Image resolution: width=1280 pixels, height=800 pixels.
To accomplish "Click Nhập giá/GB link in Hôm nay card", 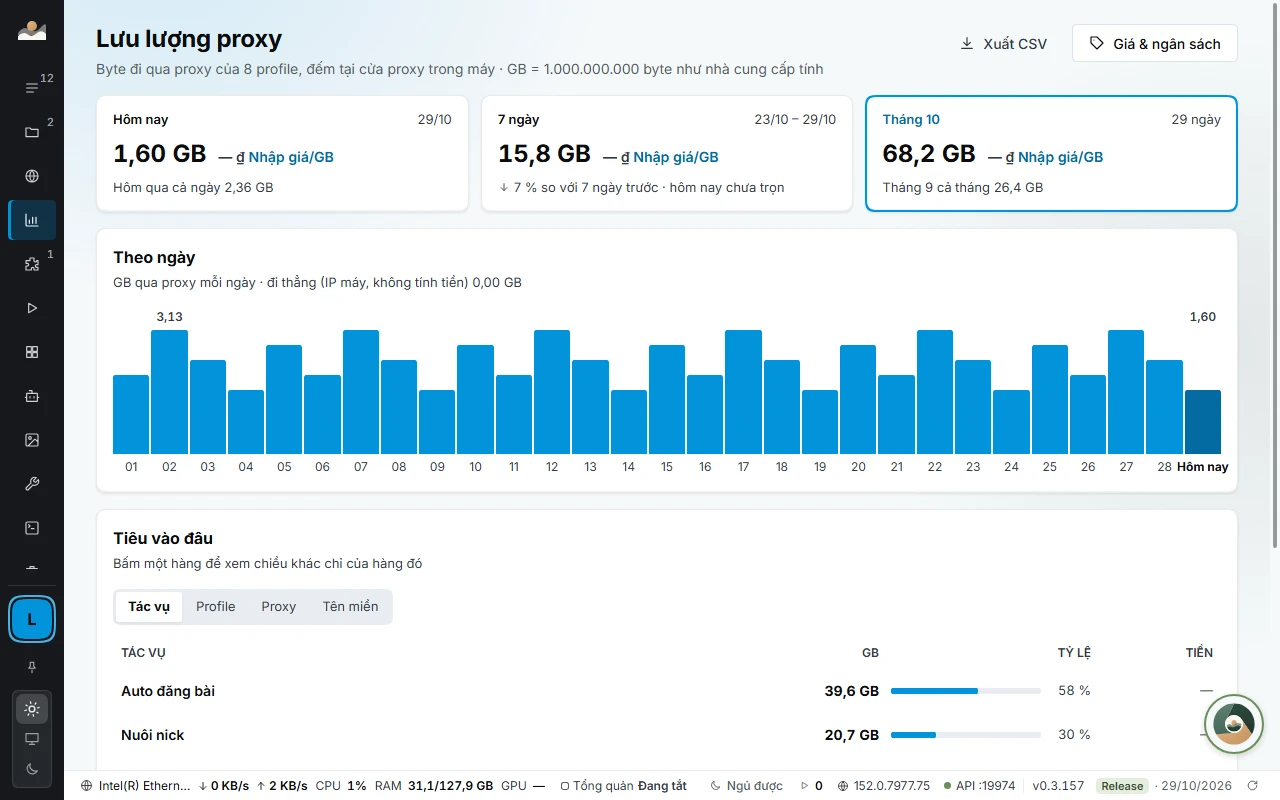I will coord(291,157).
